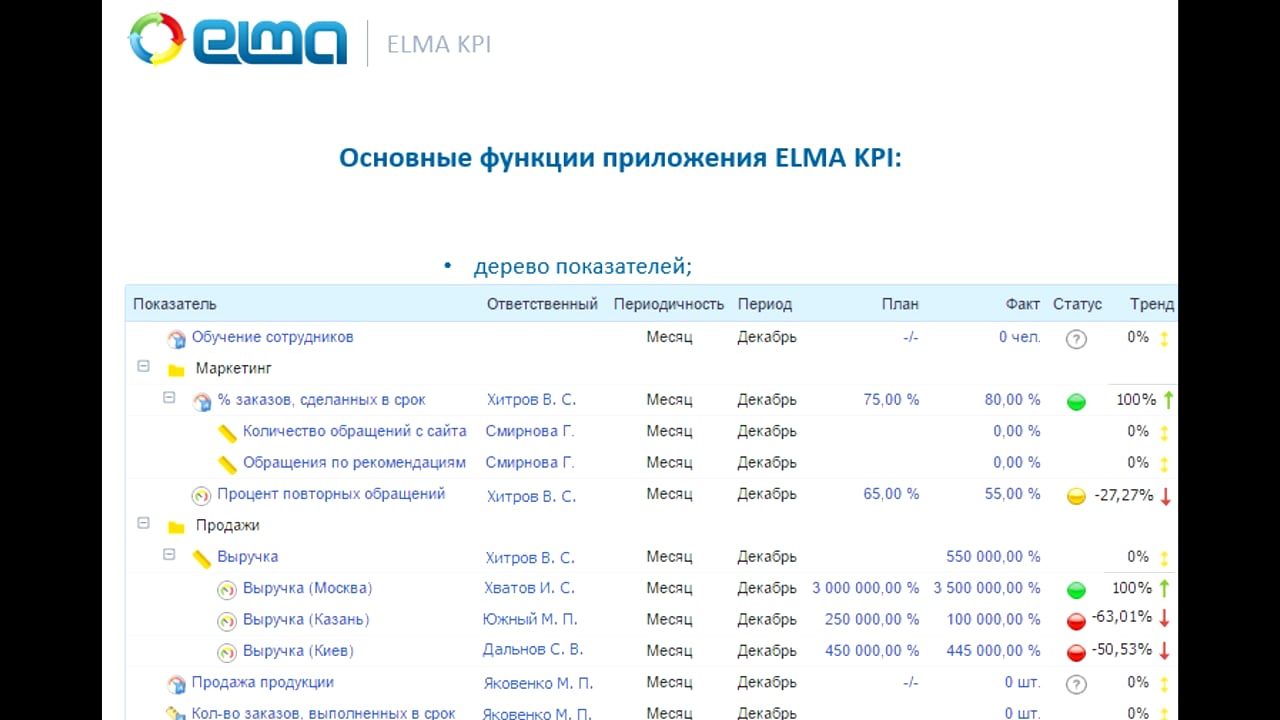Click ELMA KPI title text

pyautogui.click(x=439, y=45)
